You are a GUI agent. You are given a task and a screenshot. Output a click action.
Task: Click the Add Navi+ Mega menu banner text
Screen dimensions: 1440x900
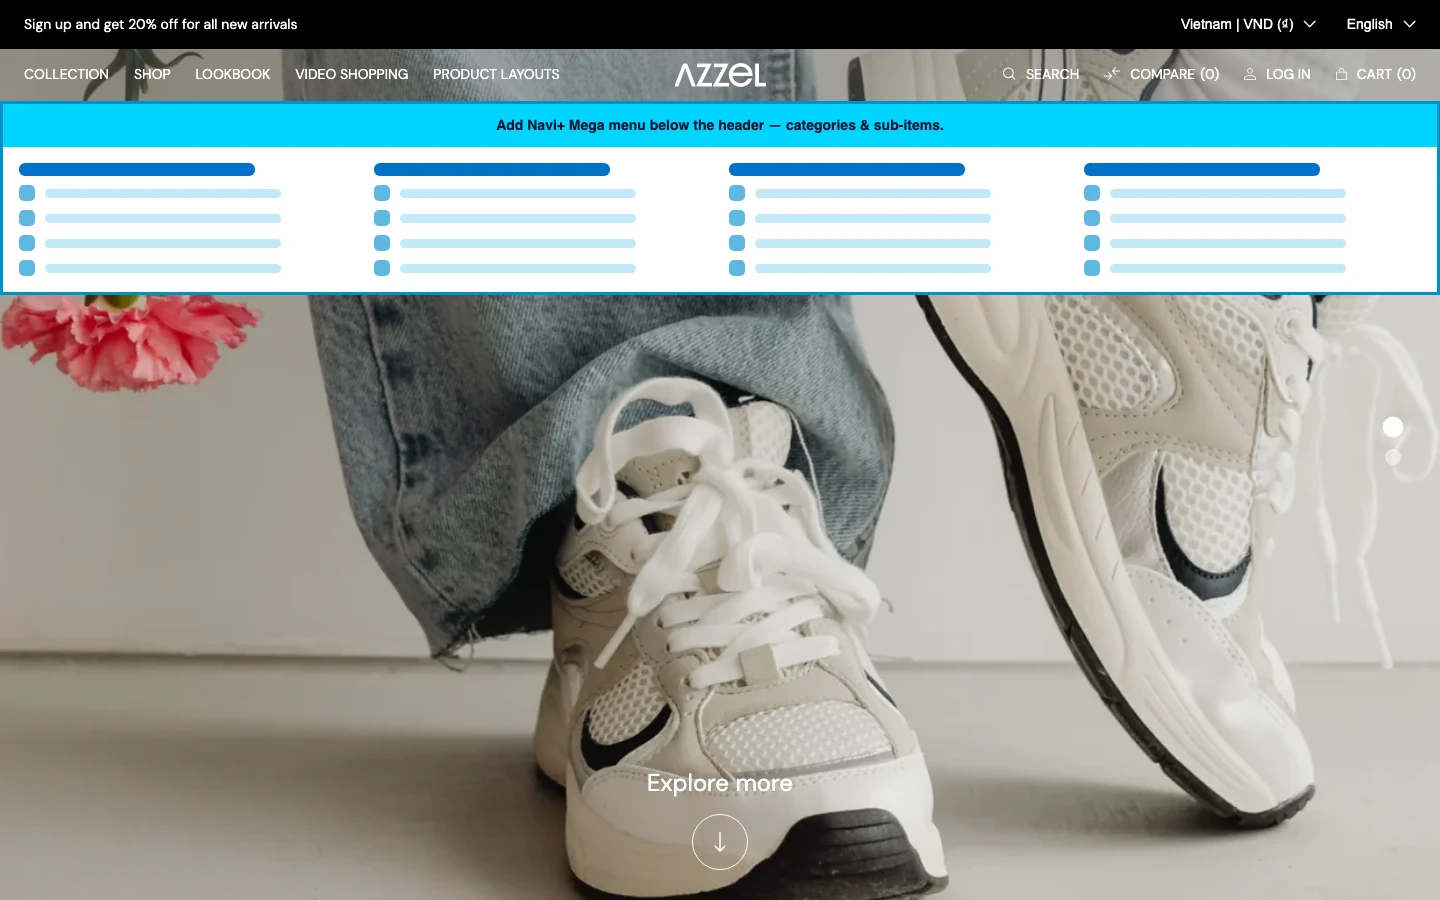[720, 125]
